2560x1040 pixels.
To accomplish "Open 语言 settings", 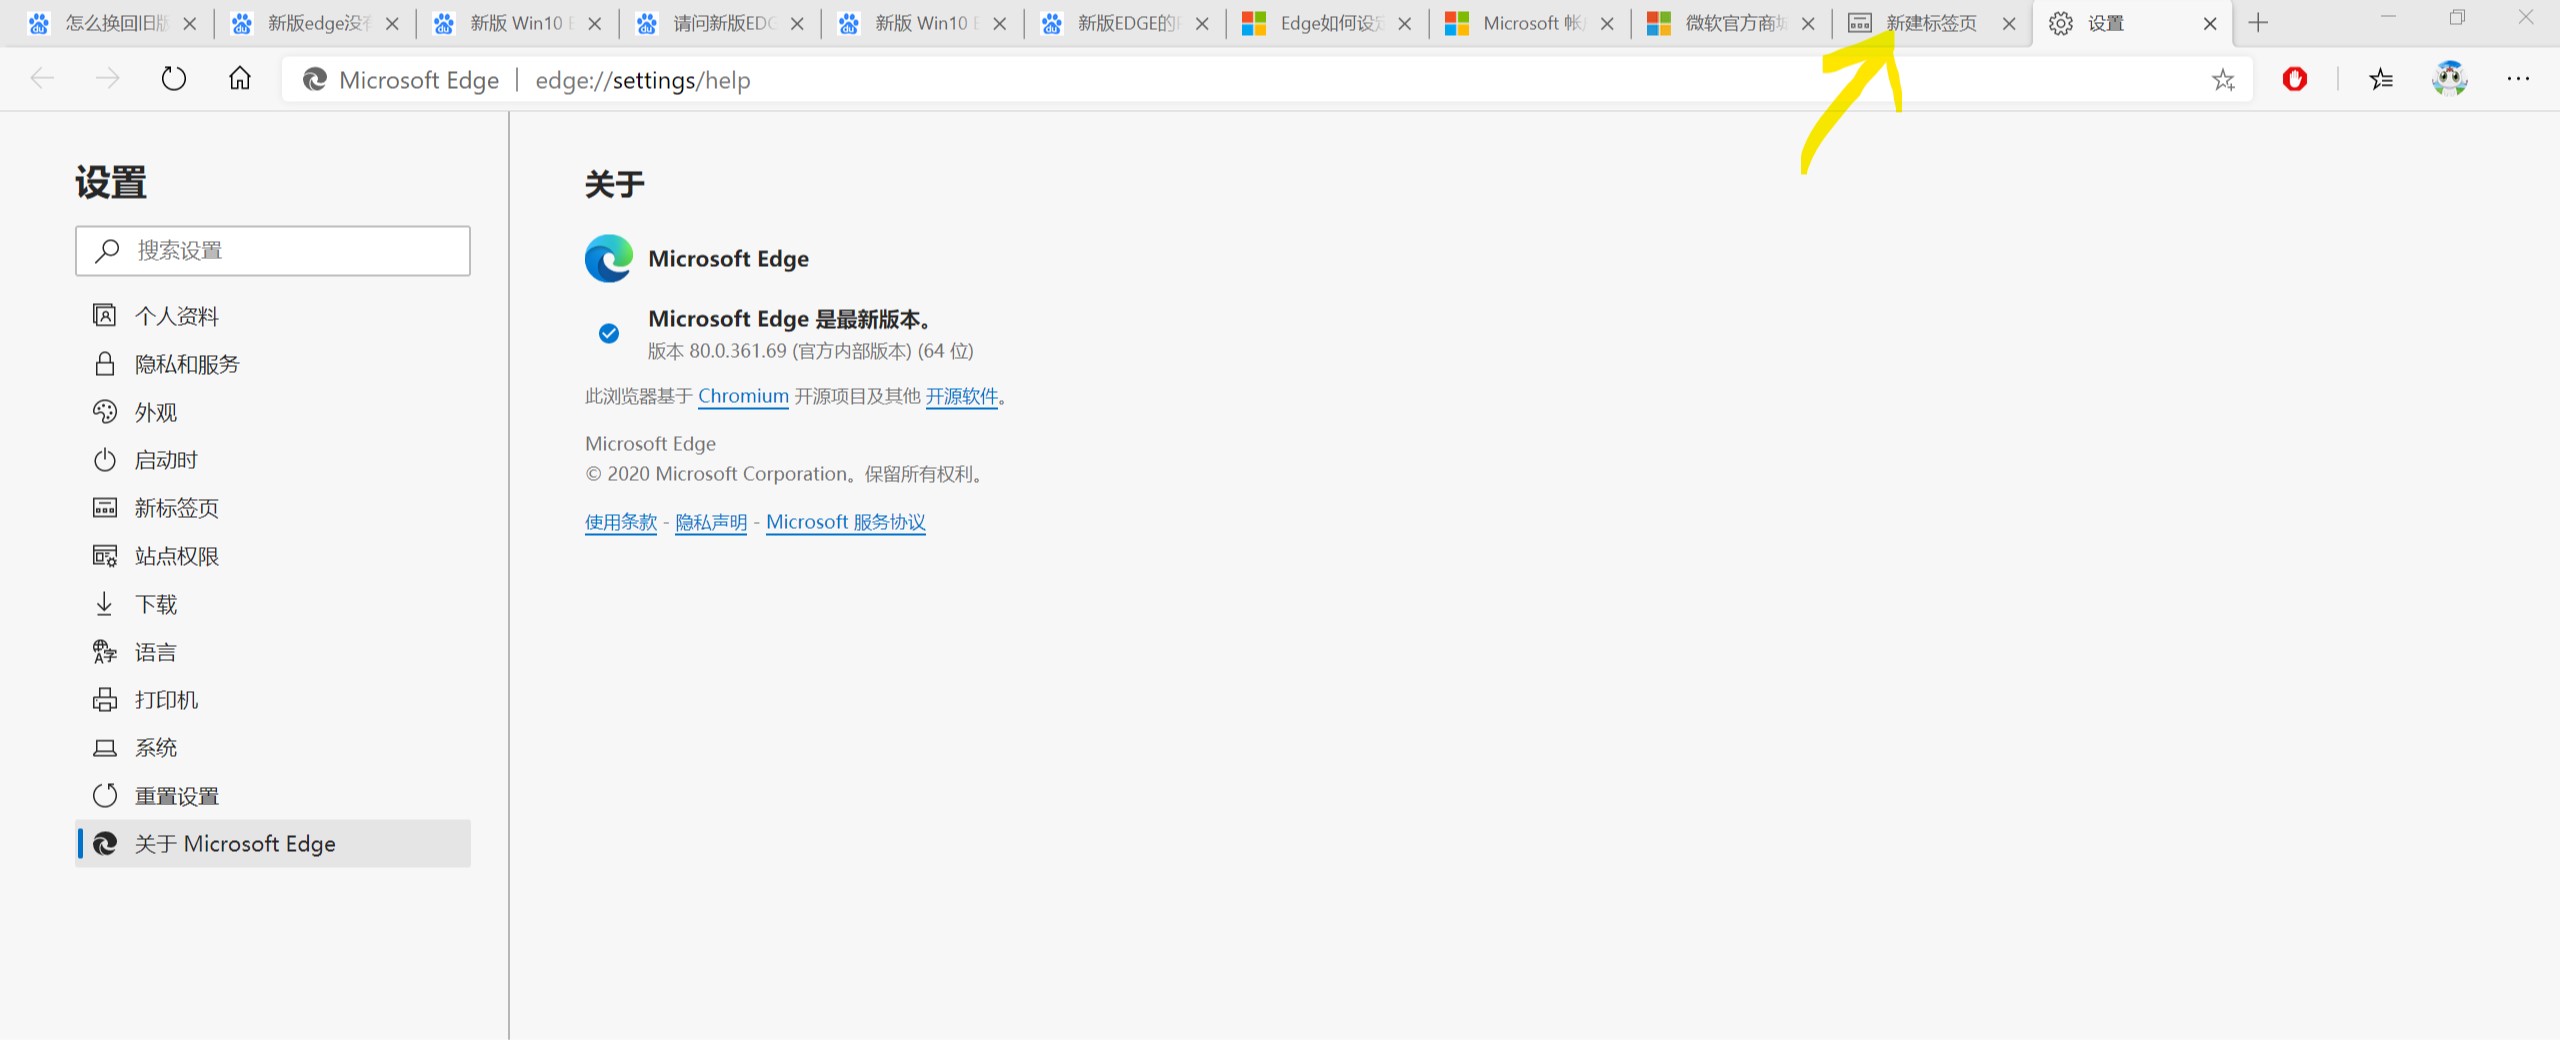I will 272,652.
